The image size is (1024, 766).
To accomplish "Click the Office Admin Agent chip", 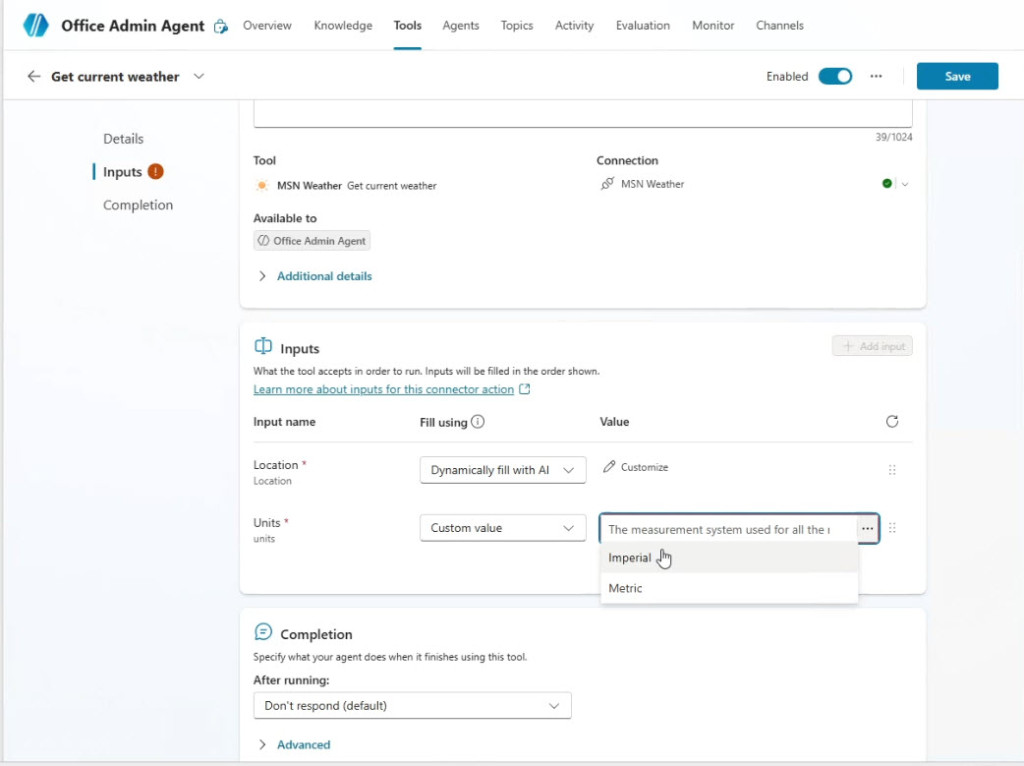I will tap(312, 241).
